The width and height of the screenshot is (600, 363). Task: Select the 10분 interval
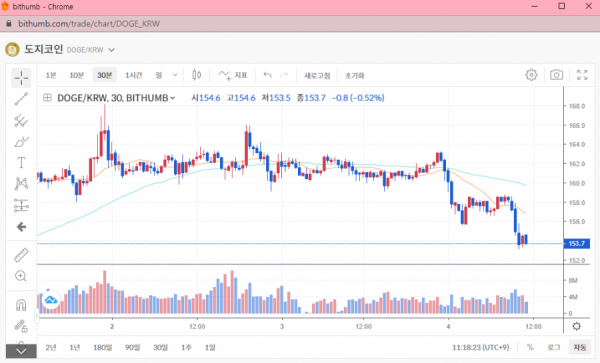(x=77, y=75)
